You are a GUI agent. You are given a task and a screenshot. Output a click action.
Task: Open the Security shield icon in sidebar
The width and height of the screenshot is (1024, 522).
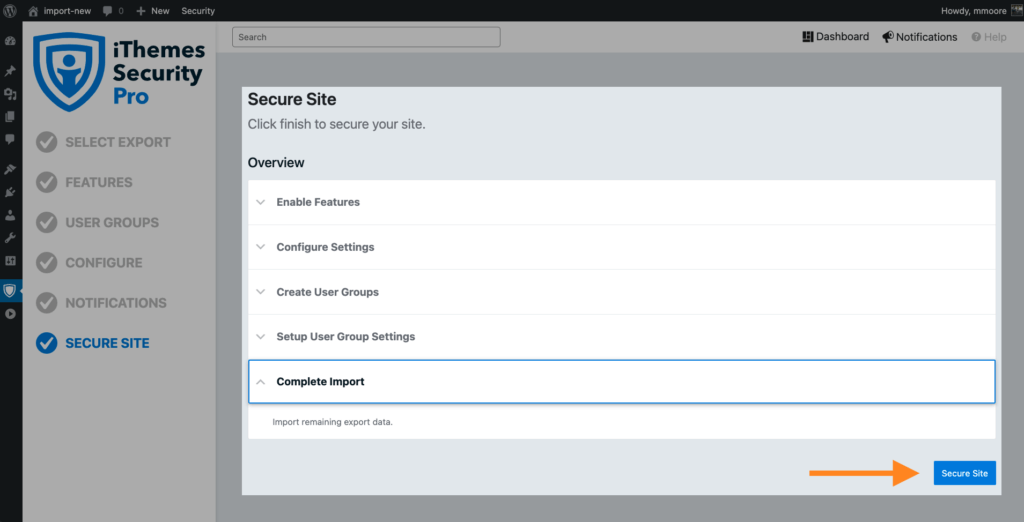click(10, 291)
